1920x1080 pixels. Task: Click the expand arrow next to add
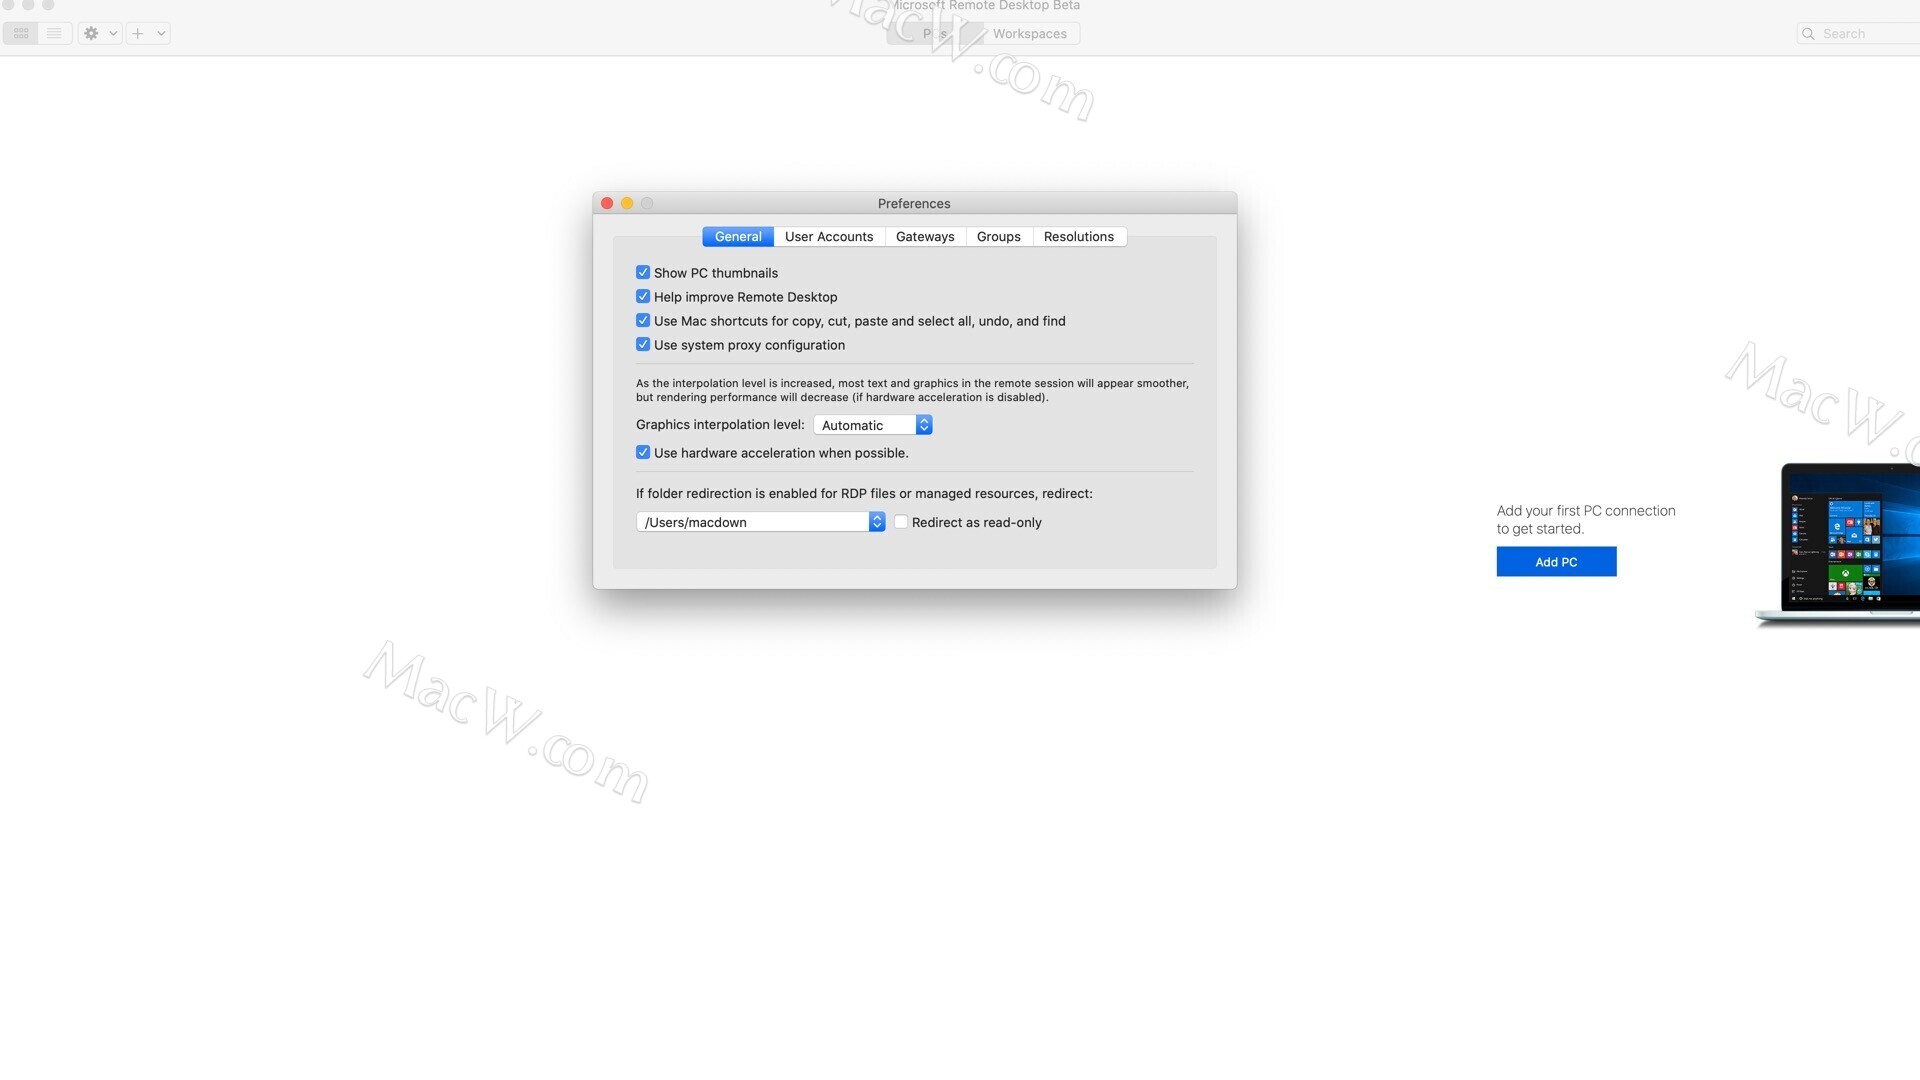(x=158, y=33)
